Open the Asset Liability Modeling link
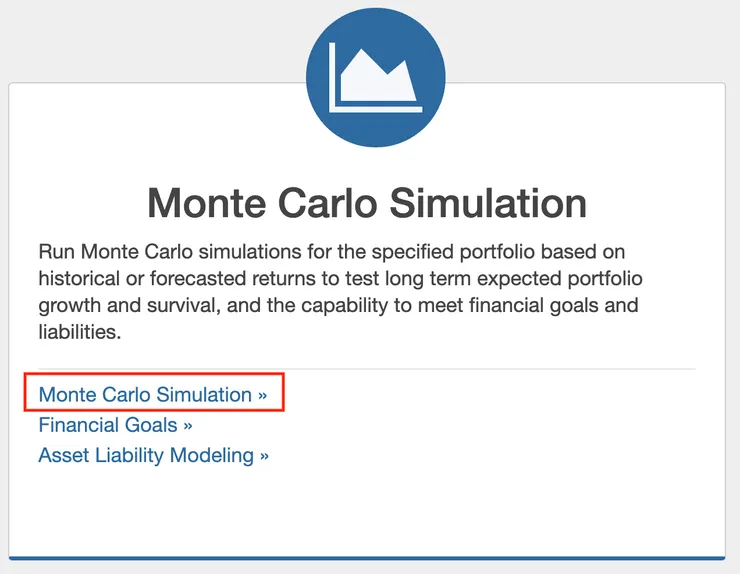This screenshot has width=740, height=574. pyautogui.click(x=146, y=455)
